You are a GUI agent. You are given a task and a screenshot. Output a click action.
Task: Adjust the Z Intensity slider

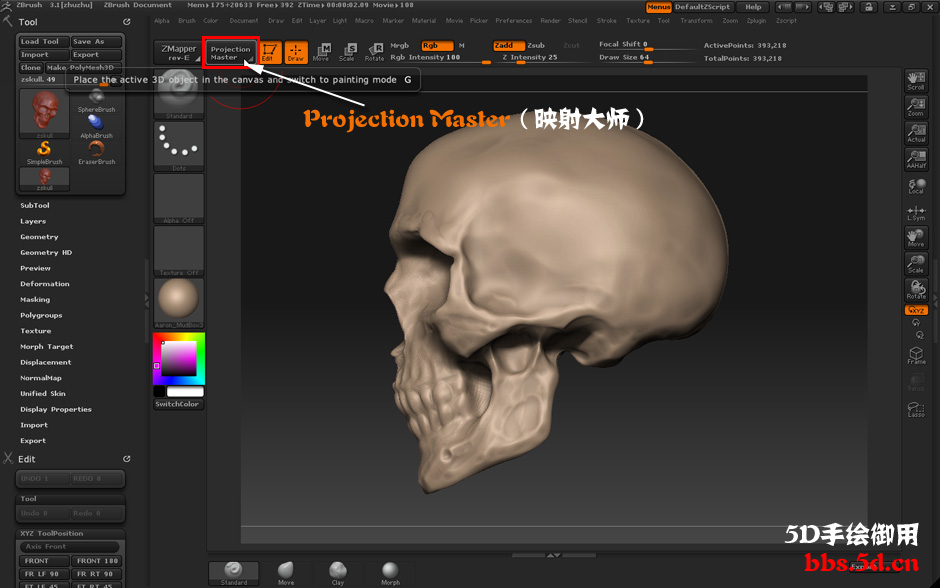point(530,58)
